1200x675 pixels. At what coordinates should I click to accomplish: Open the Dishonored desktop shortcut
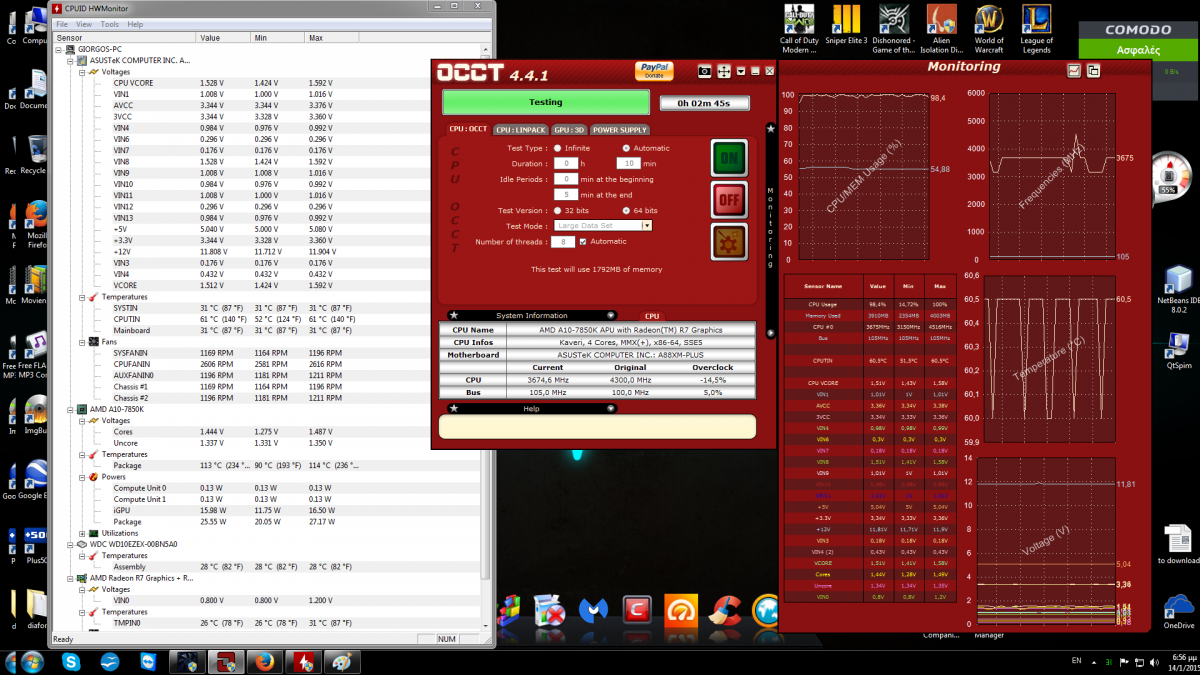[893, 30]
